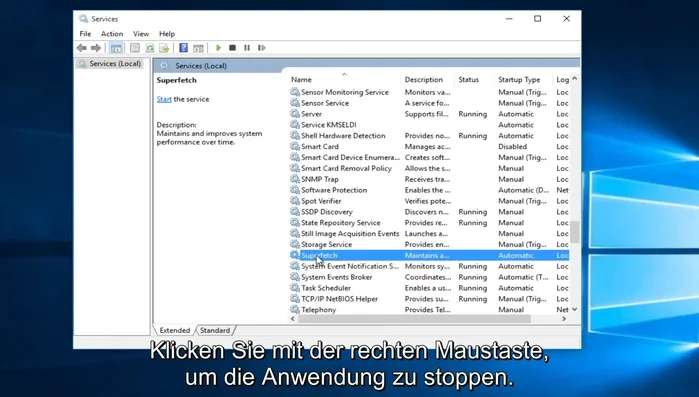This screenshot has height=397, width=699.
Task: Click the gear icon beside Server
Action: [295, 114]
